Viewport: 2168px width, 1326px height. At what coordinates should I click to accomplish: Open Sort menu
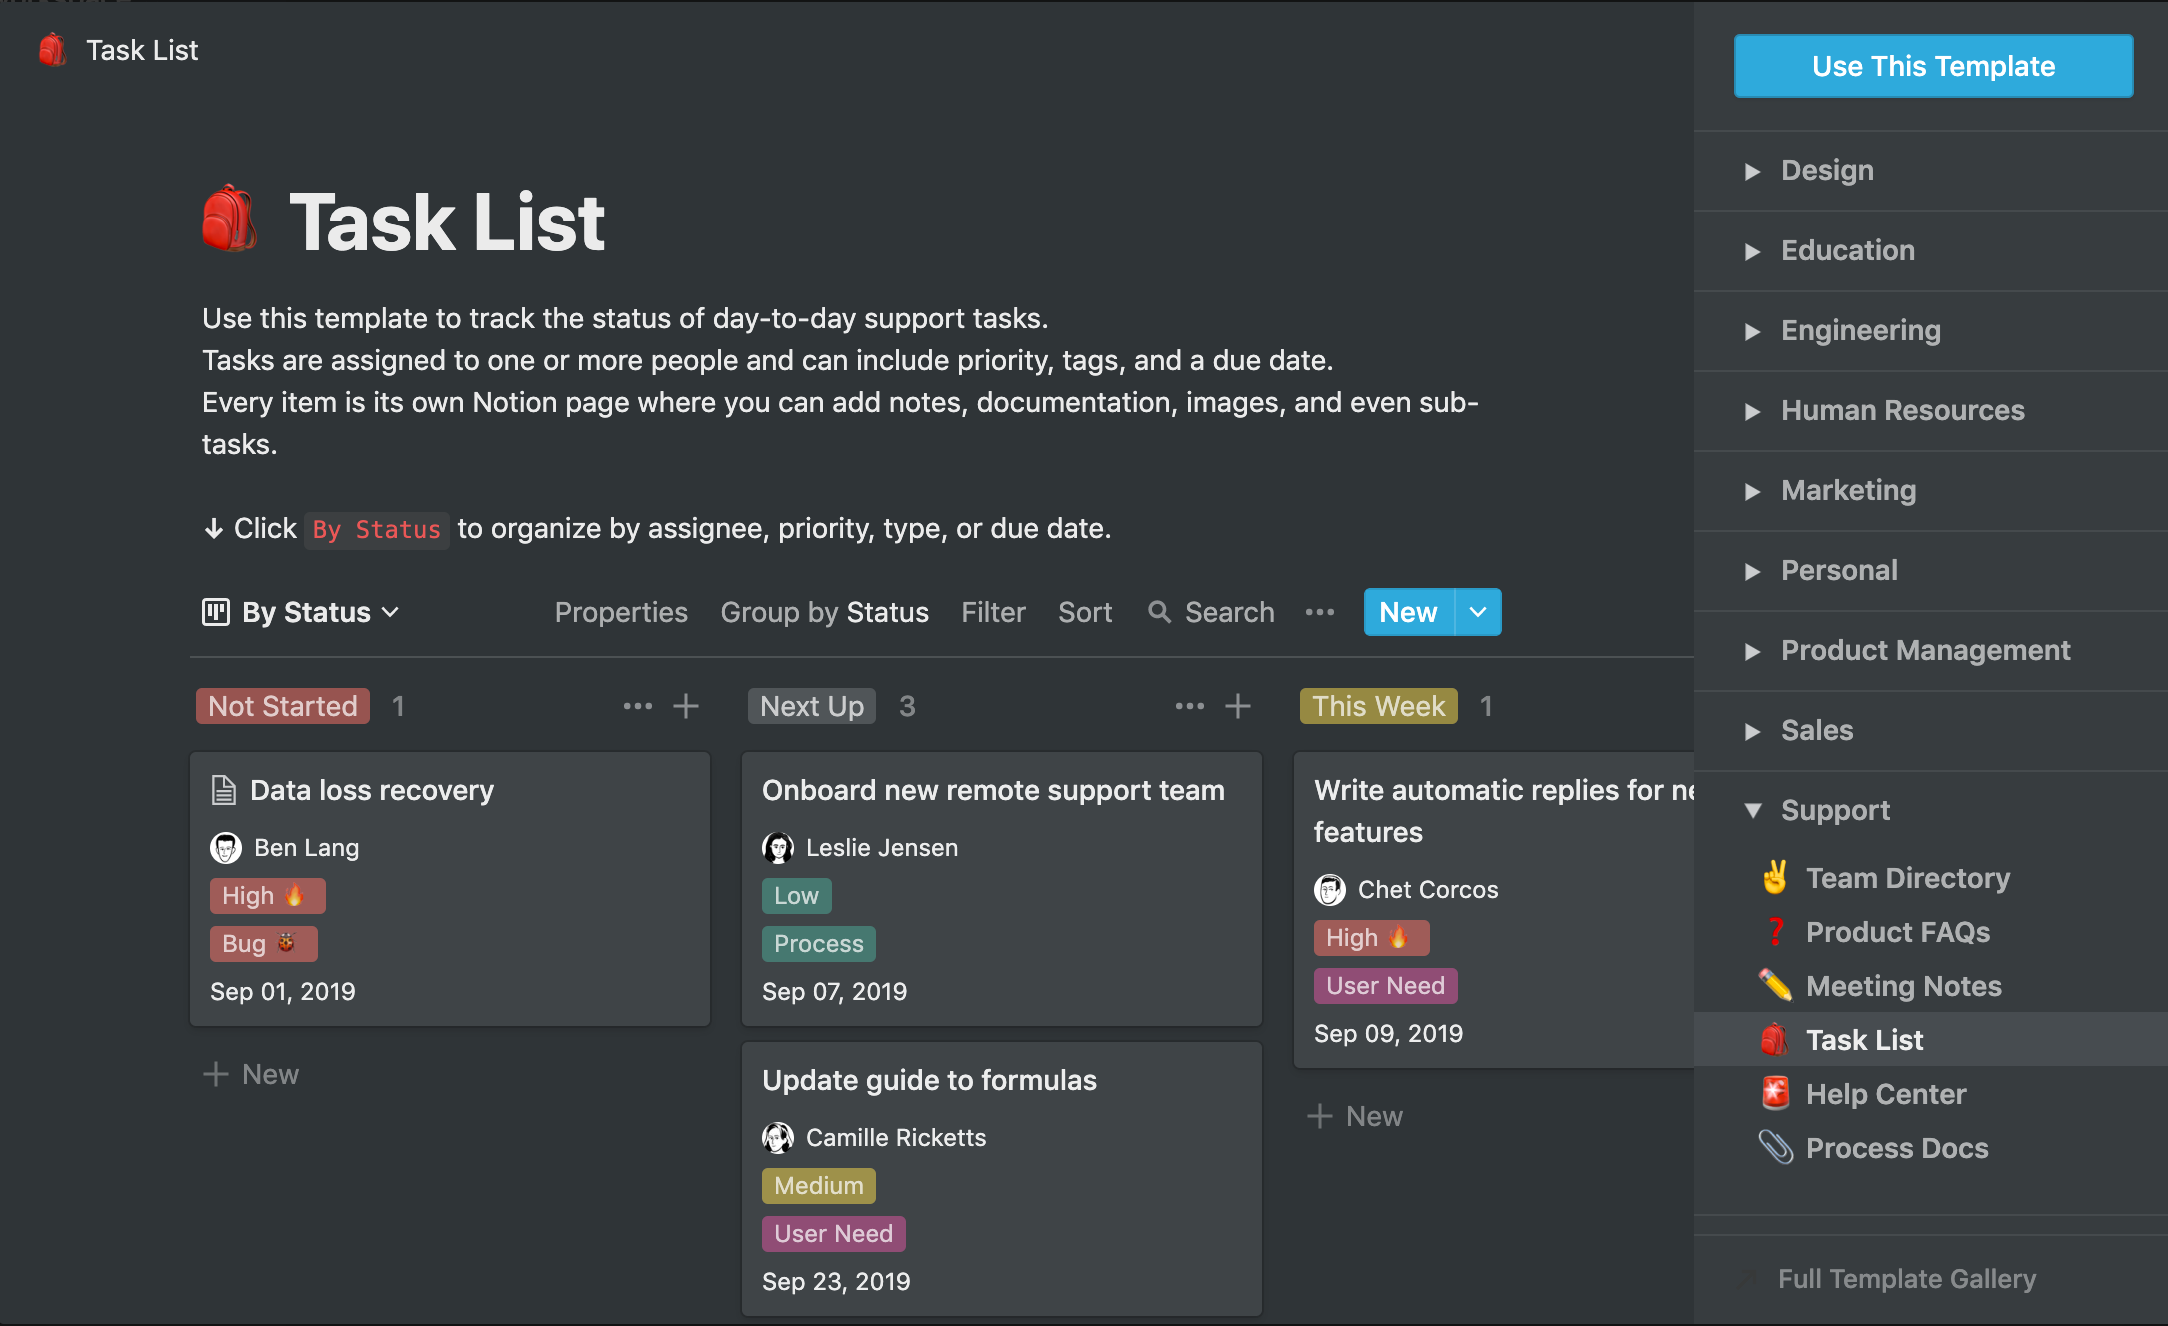coord(1085,612)
